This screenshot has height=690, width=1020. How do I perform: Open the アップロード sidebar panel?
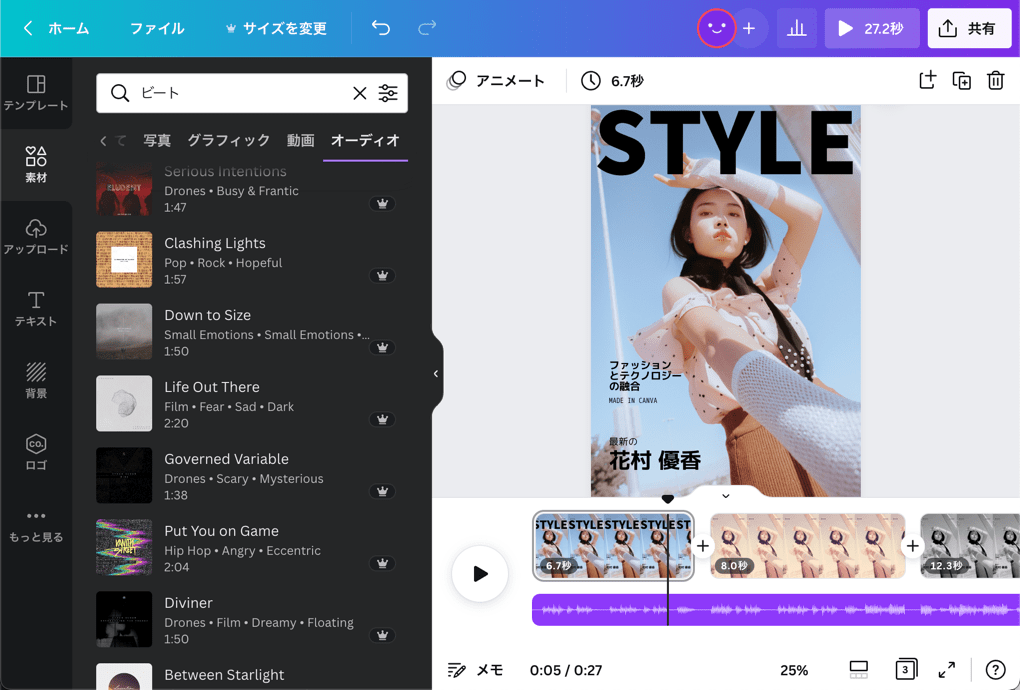36,236
